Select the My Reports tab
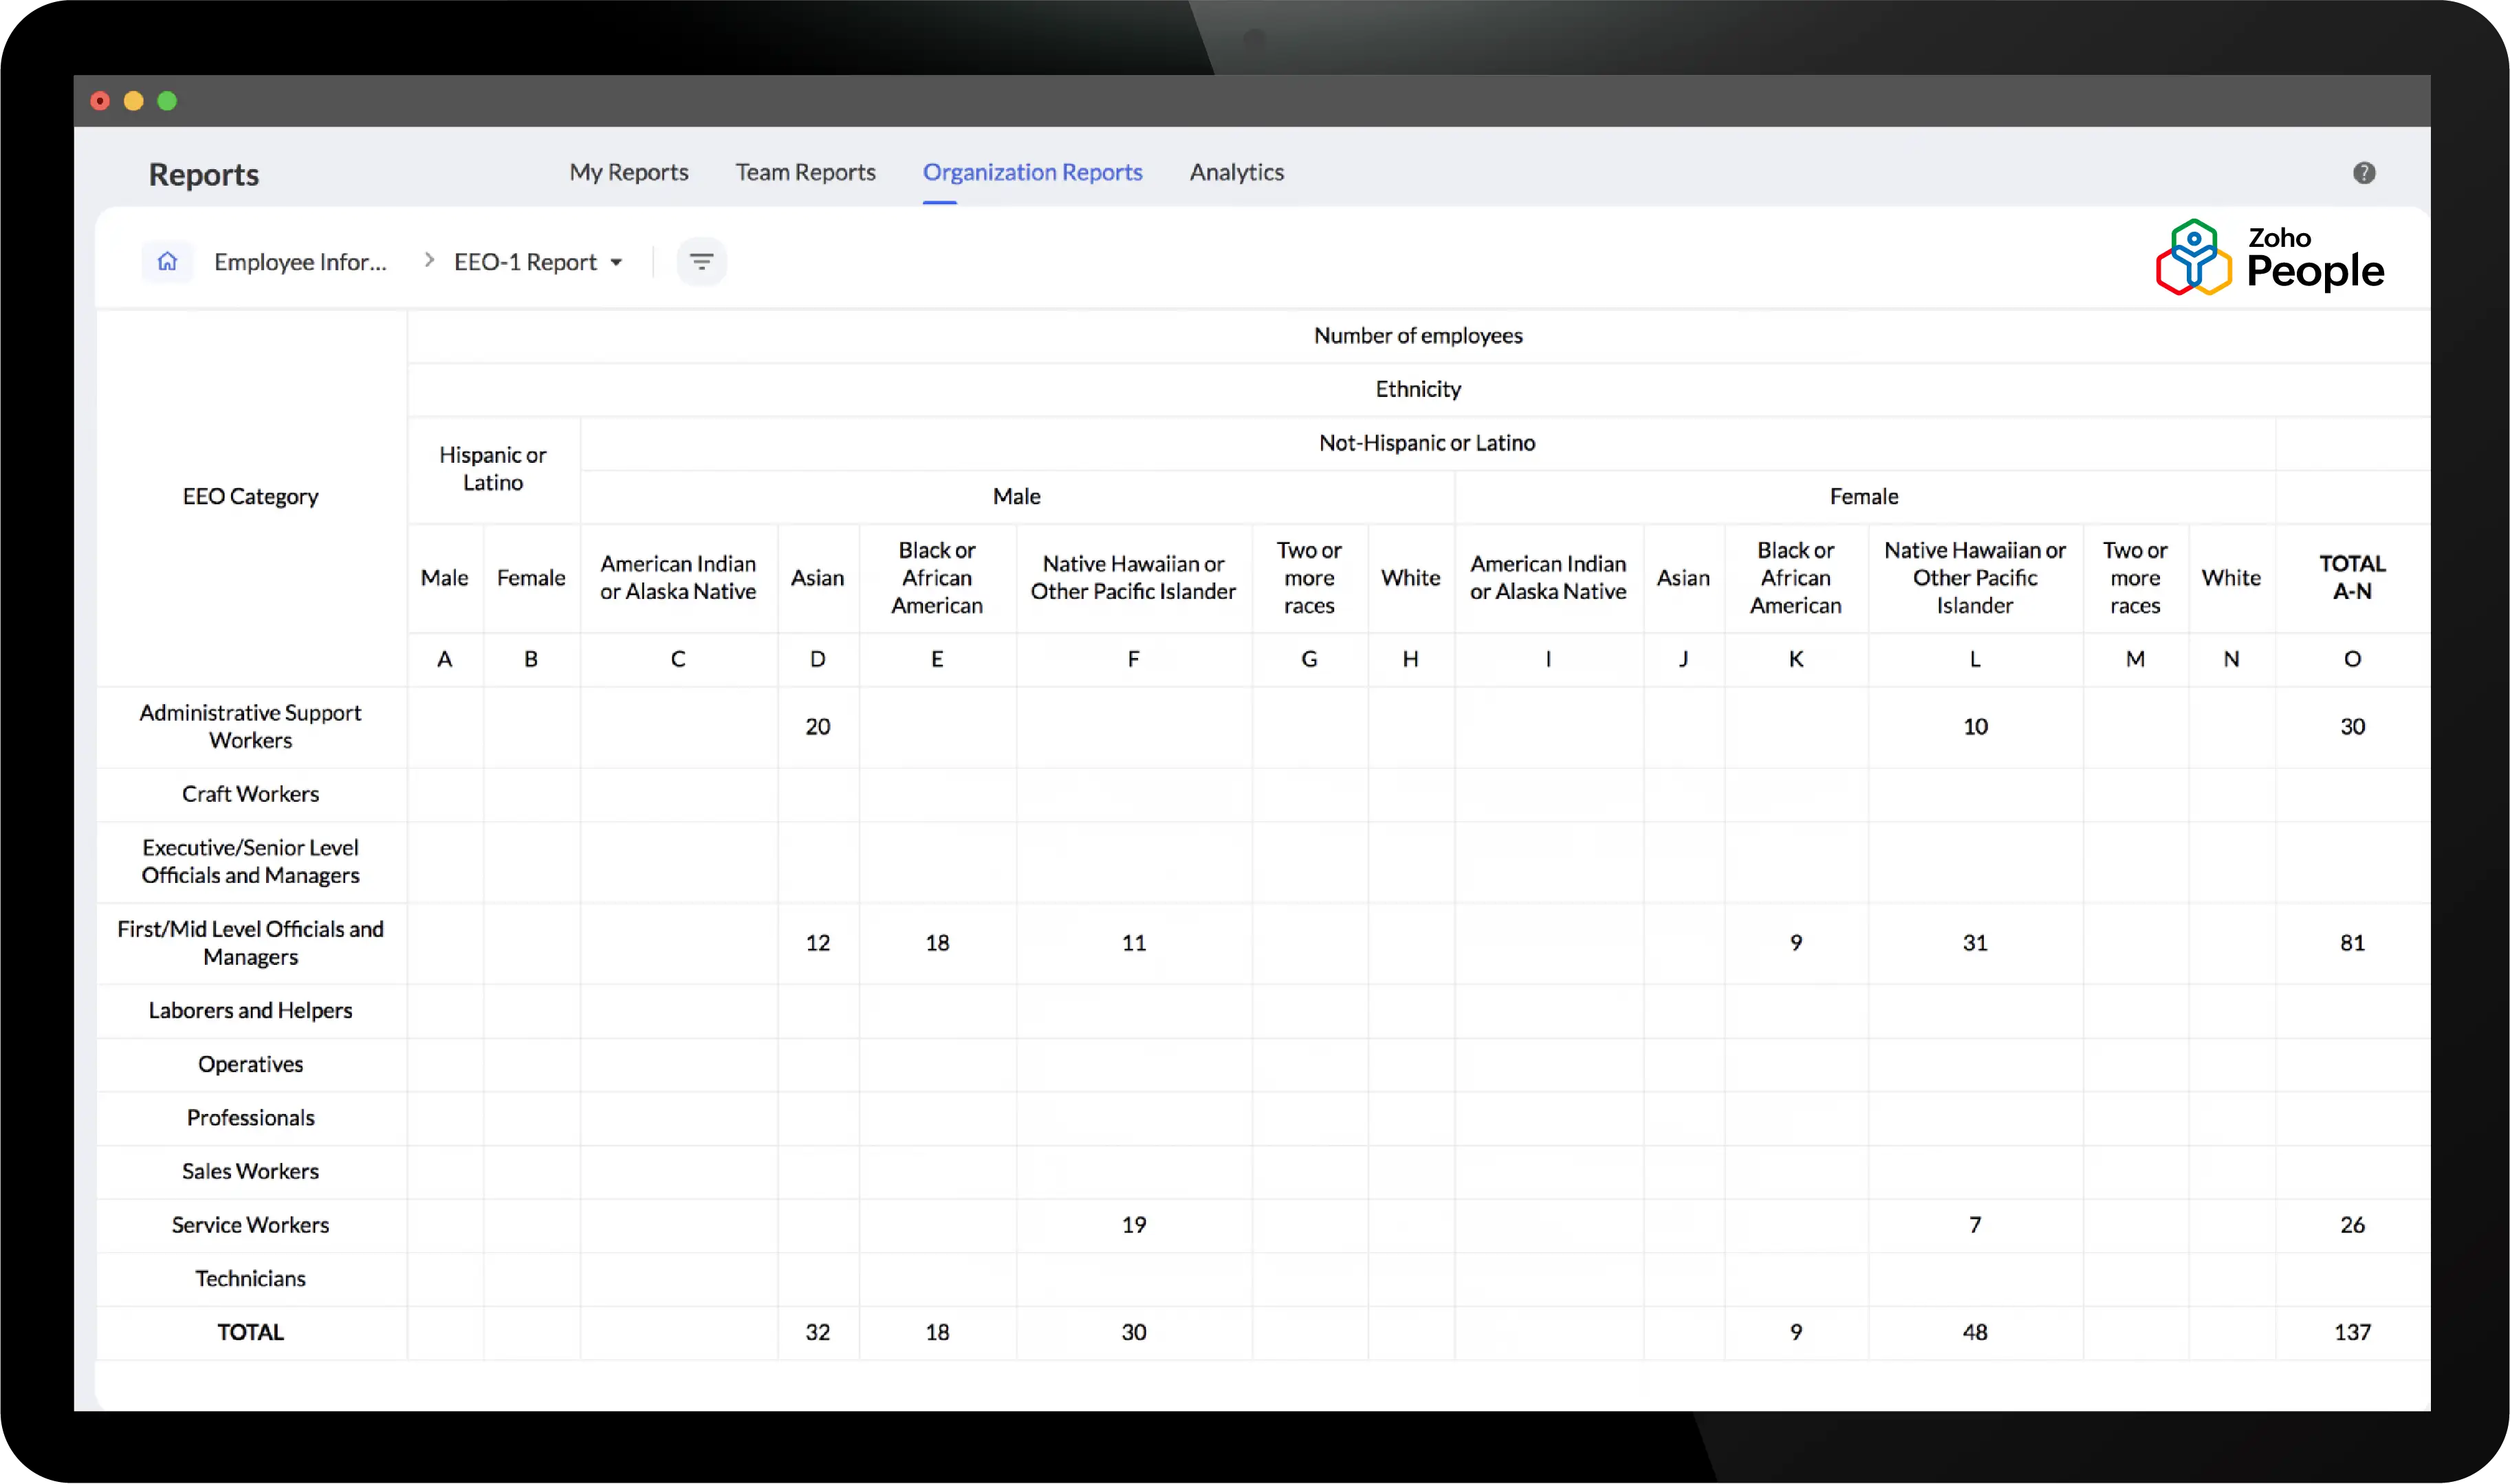This screenshot has height=1484, width=2510. pyautogui.click(x=629, y=171)
